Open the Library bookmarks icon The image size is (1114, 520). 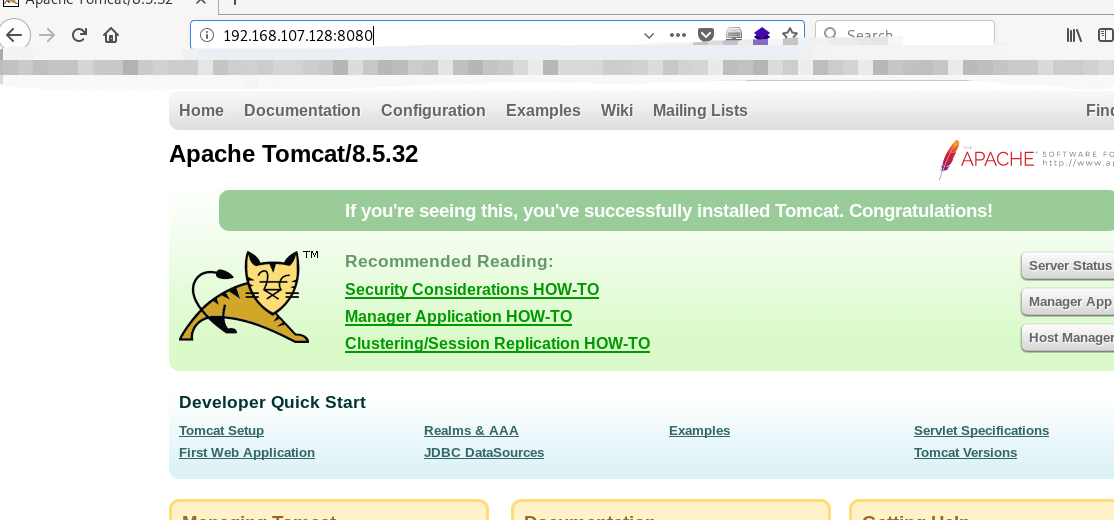click(x=1074, y=35)
